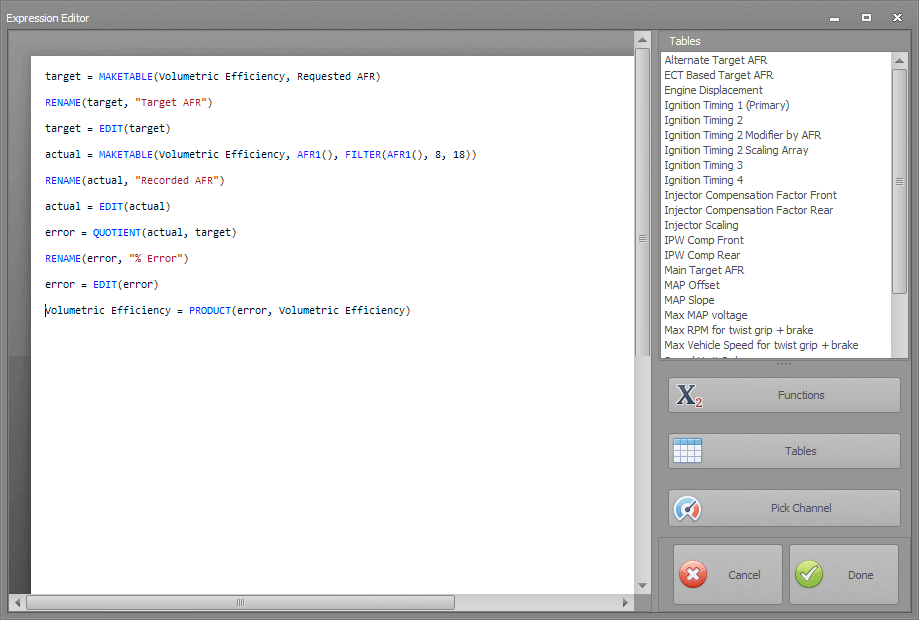Click the Pick Channel gauge icon
Image resolution: width=919 pixels, height=620 pixels.
[688, 508]
